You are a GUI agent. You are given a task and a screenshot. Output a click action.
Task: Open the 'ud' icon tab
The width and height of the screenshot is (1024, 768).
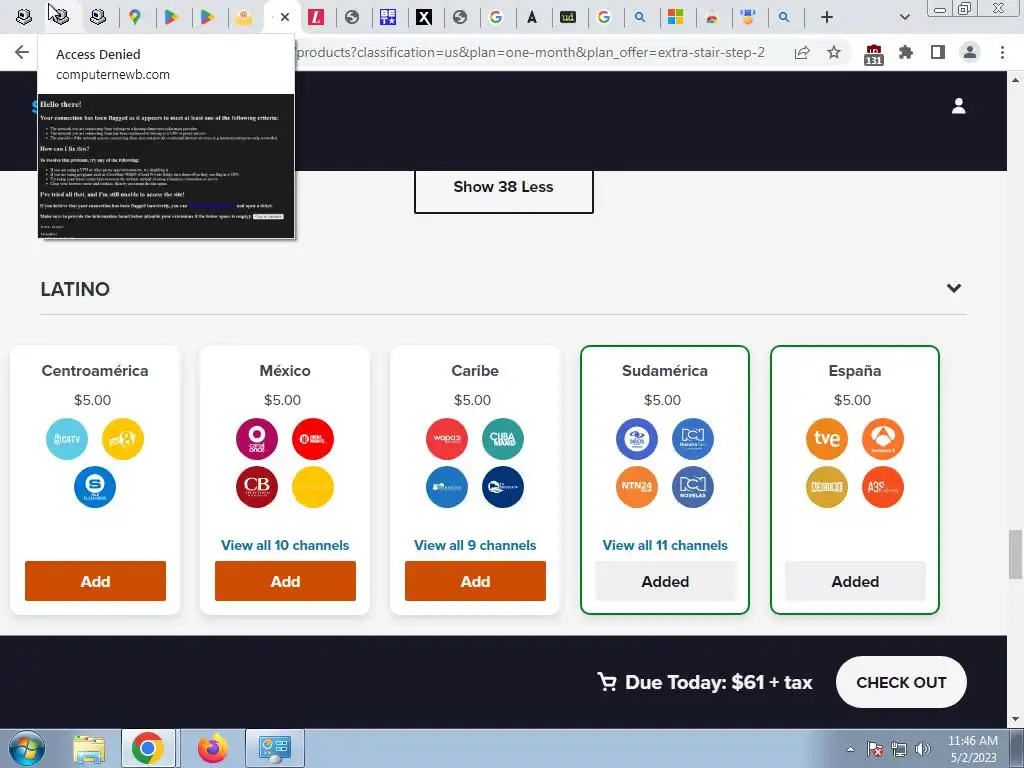pos(568,17)
